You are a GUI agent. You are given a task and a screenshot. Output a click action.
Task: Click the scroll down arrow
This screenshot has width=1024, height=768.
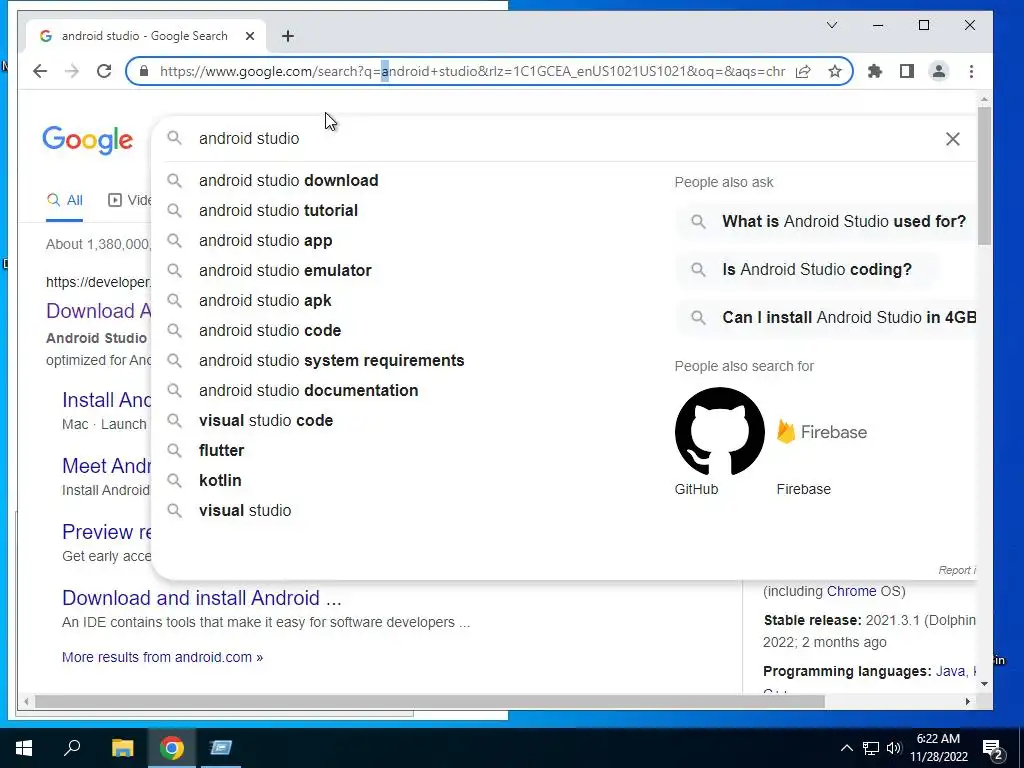984,684
